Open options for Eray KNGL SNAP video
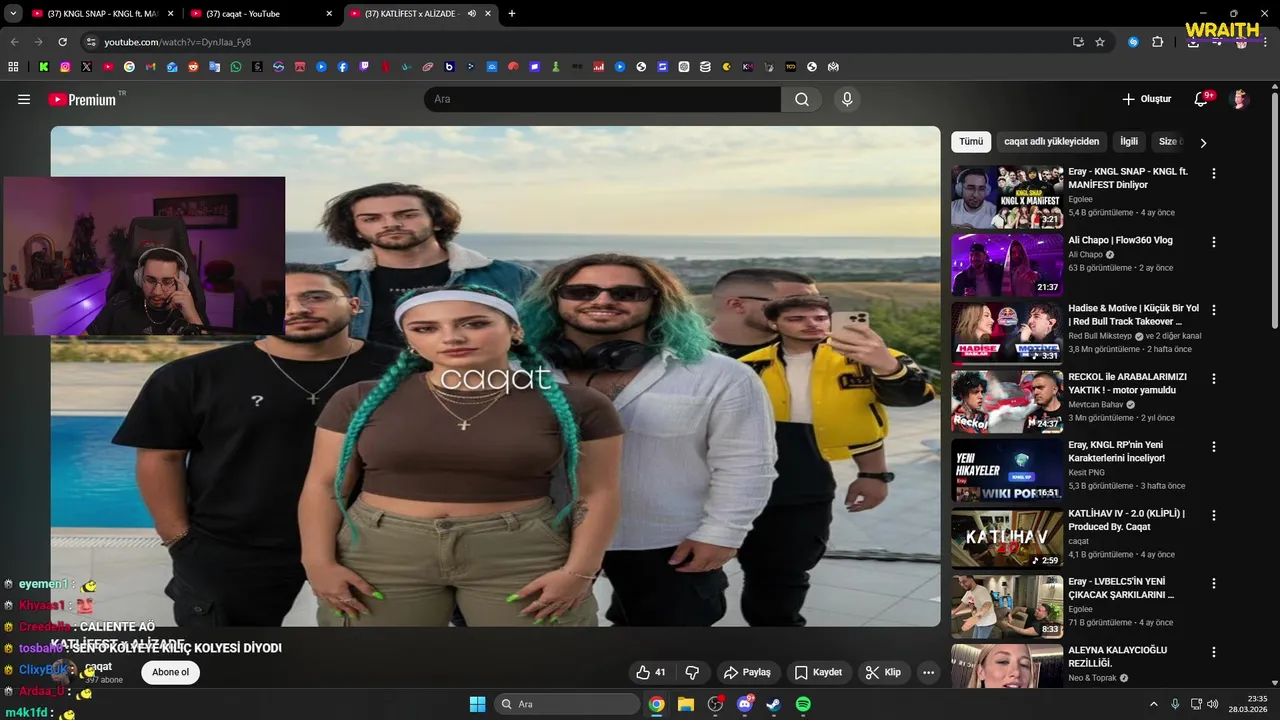The width and height of the screenshot is (1280, 720). point(1214,173)
